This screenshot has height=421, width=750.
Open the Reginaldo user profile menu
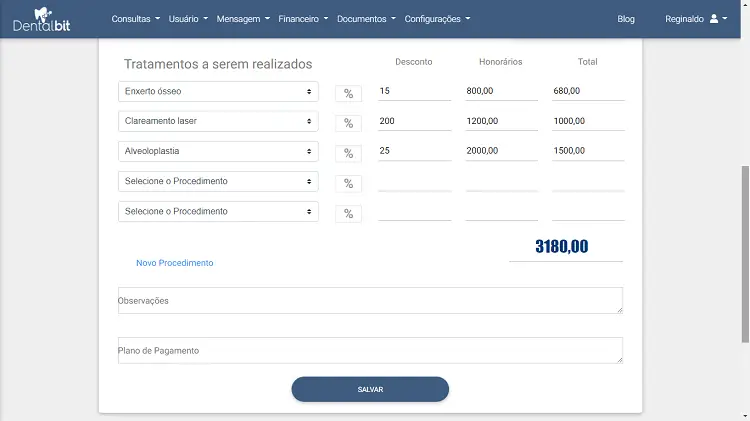click(x=698, y=19)
